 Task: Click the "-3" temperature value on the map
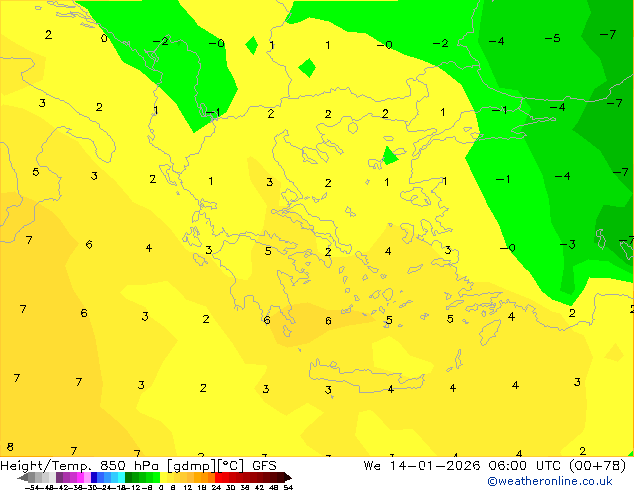tap(567, 244)
